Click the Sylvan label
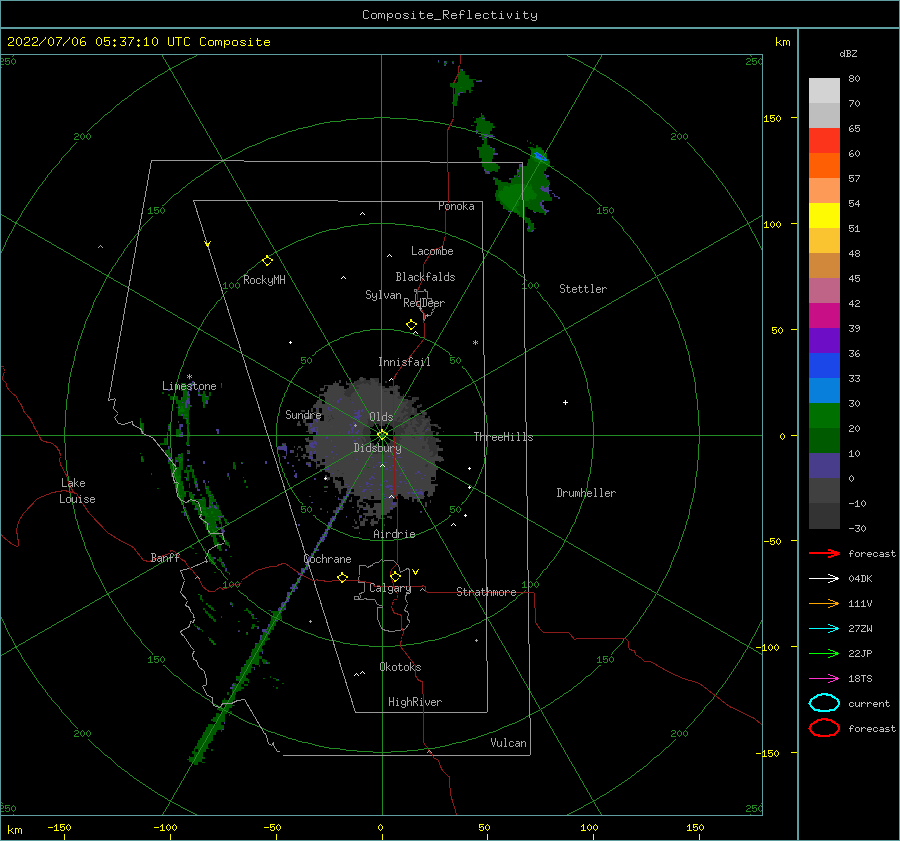Screen dimensions: 900x841 383,295
